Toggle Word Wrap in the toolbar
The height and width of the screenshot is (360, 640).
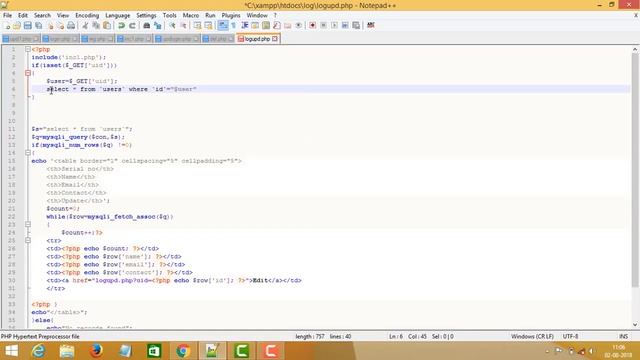coord(223,25)
